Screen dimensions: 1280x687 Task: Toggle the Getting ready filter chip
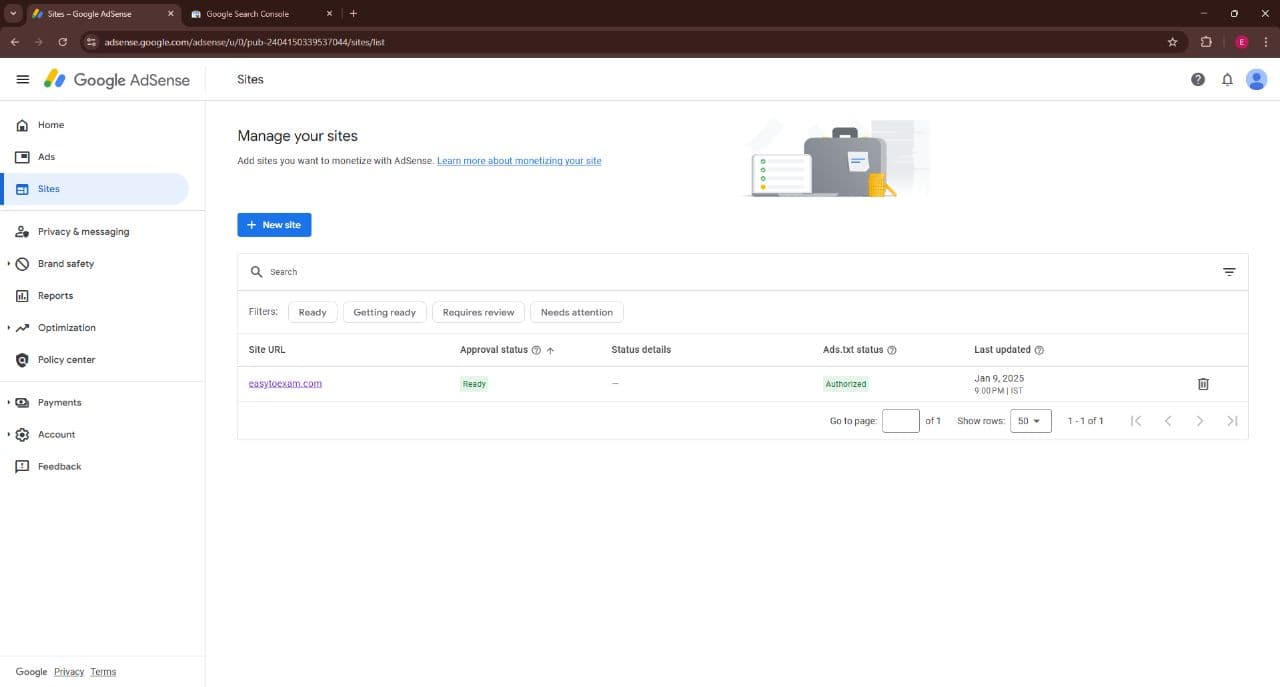385,312
